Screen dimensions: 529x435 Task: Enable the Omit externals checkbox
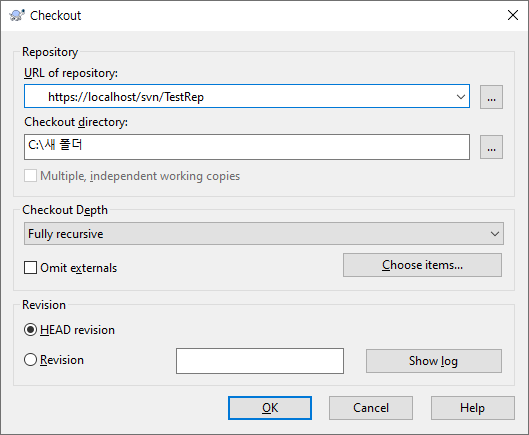point(30,268)
